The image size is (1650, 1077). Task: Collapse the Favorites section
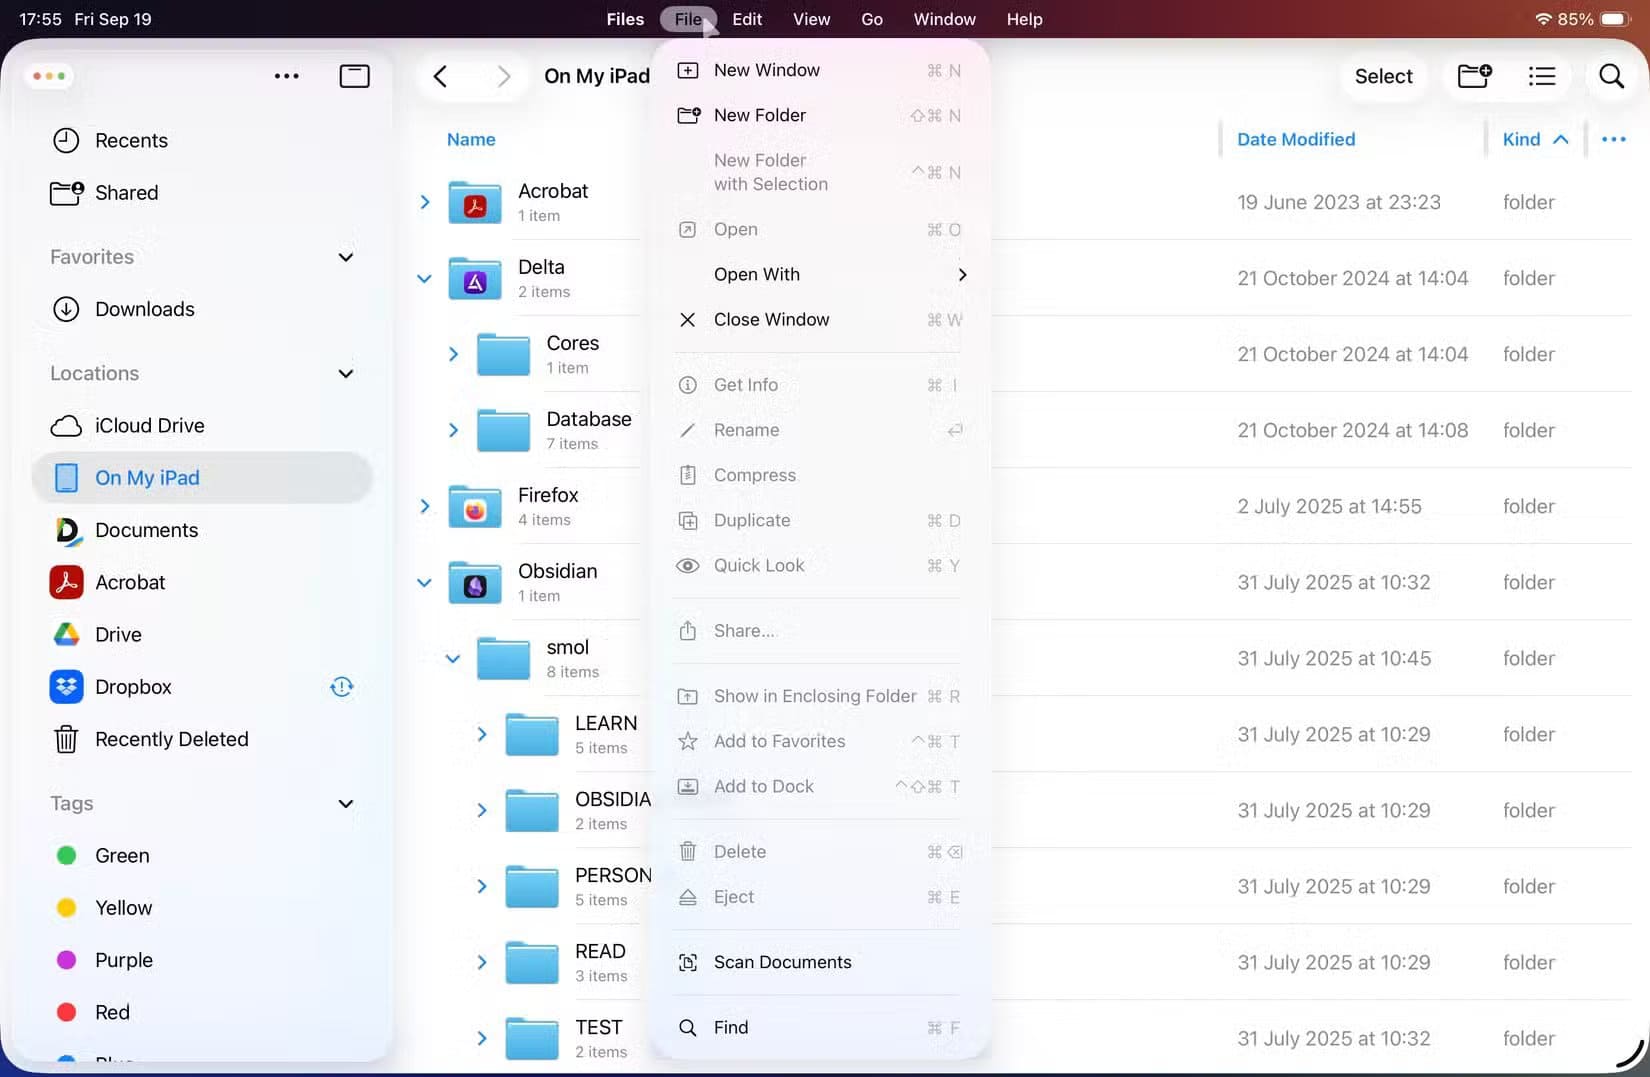point(346,257)
